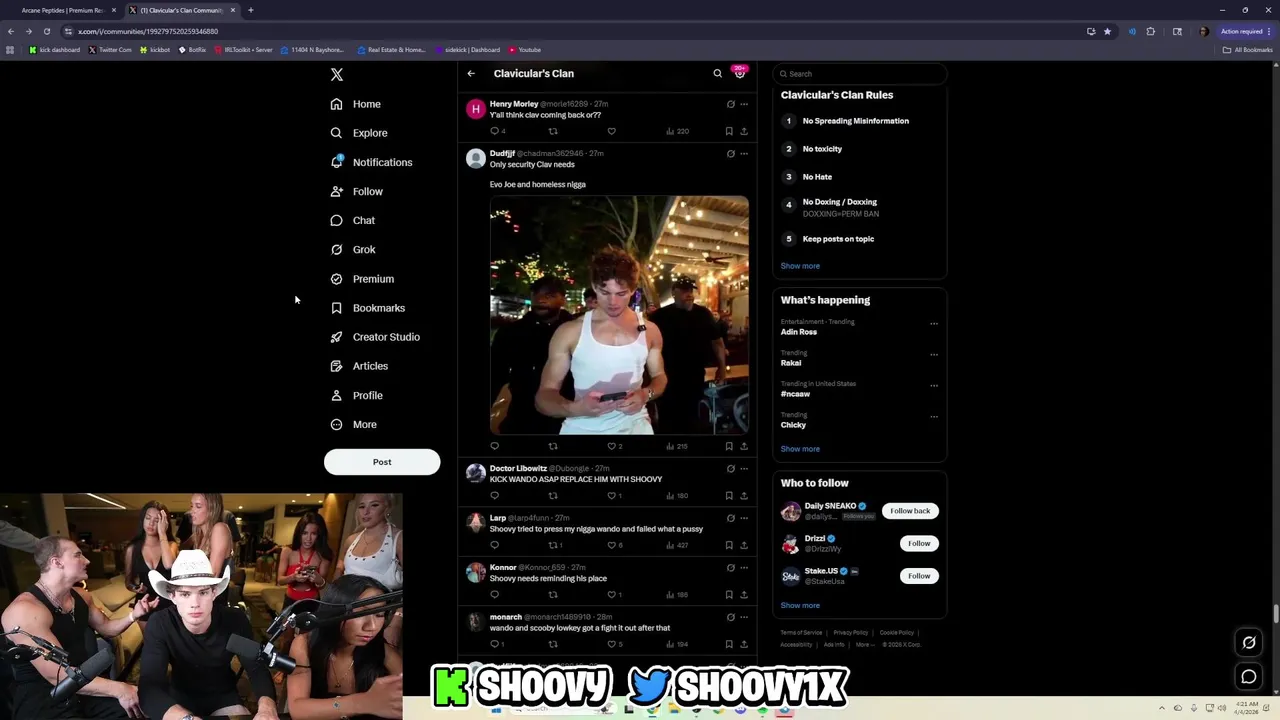Click the Follow sidebar icon
Viewport: 1280px width, 720px height.
tap(336, 191)
